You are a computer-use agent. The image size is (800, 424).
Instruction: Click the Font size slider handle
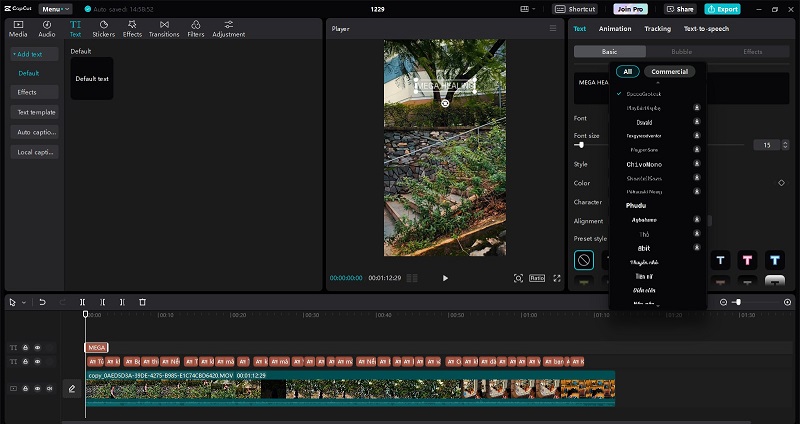point(581,145)
